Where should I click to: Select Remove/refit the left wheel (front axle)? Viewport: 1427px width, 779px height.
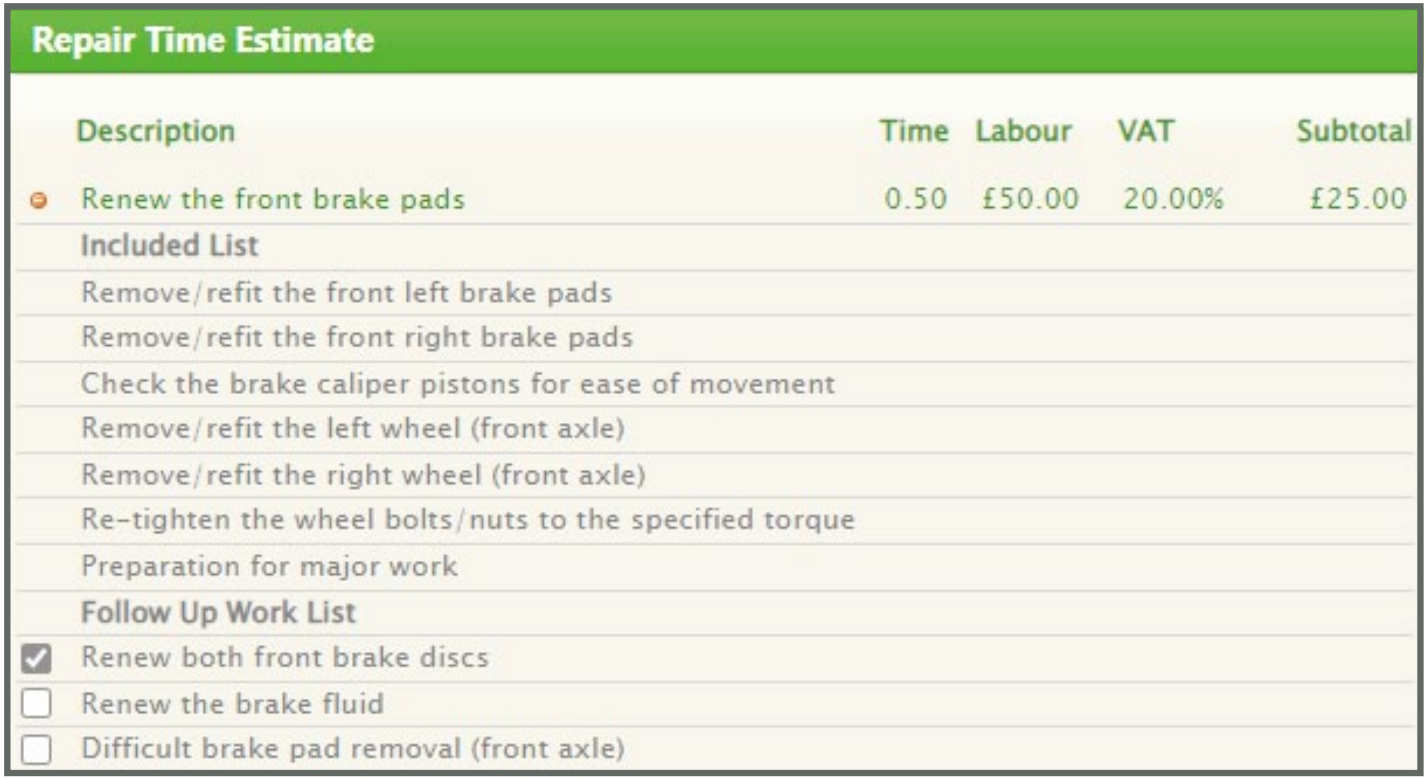point(353,429)
